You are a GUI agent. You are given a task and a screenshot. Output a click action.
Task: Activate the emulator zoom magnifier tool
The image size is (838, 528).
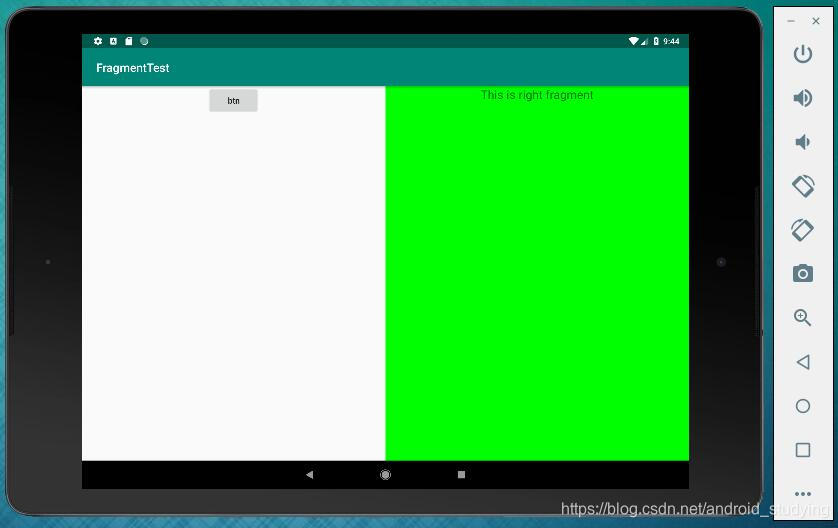click(x=803, y=317)
